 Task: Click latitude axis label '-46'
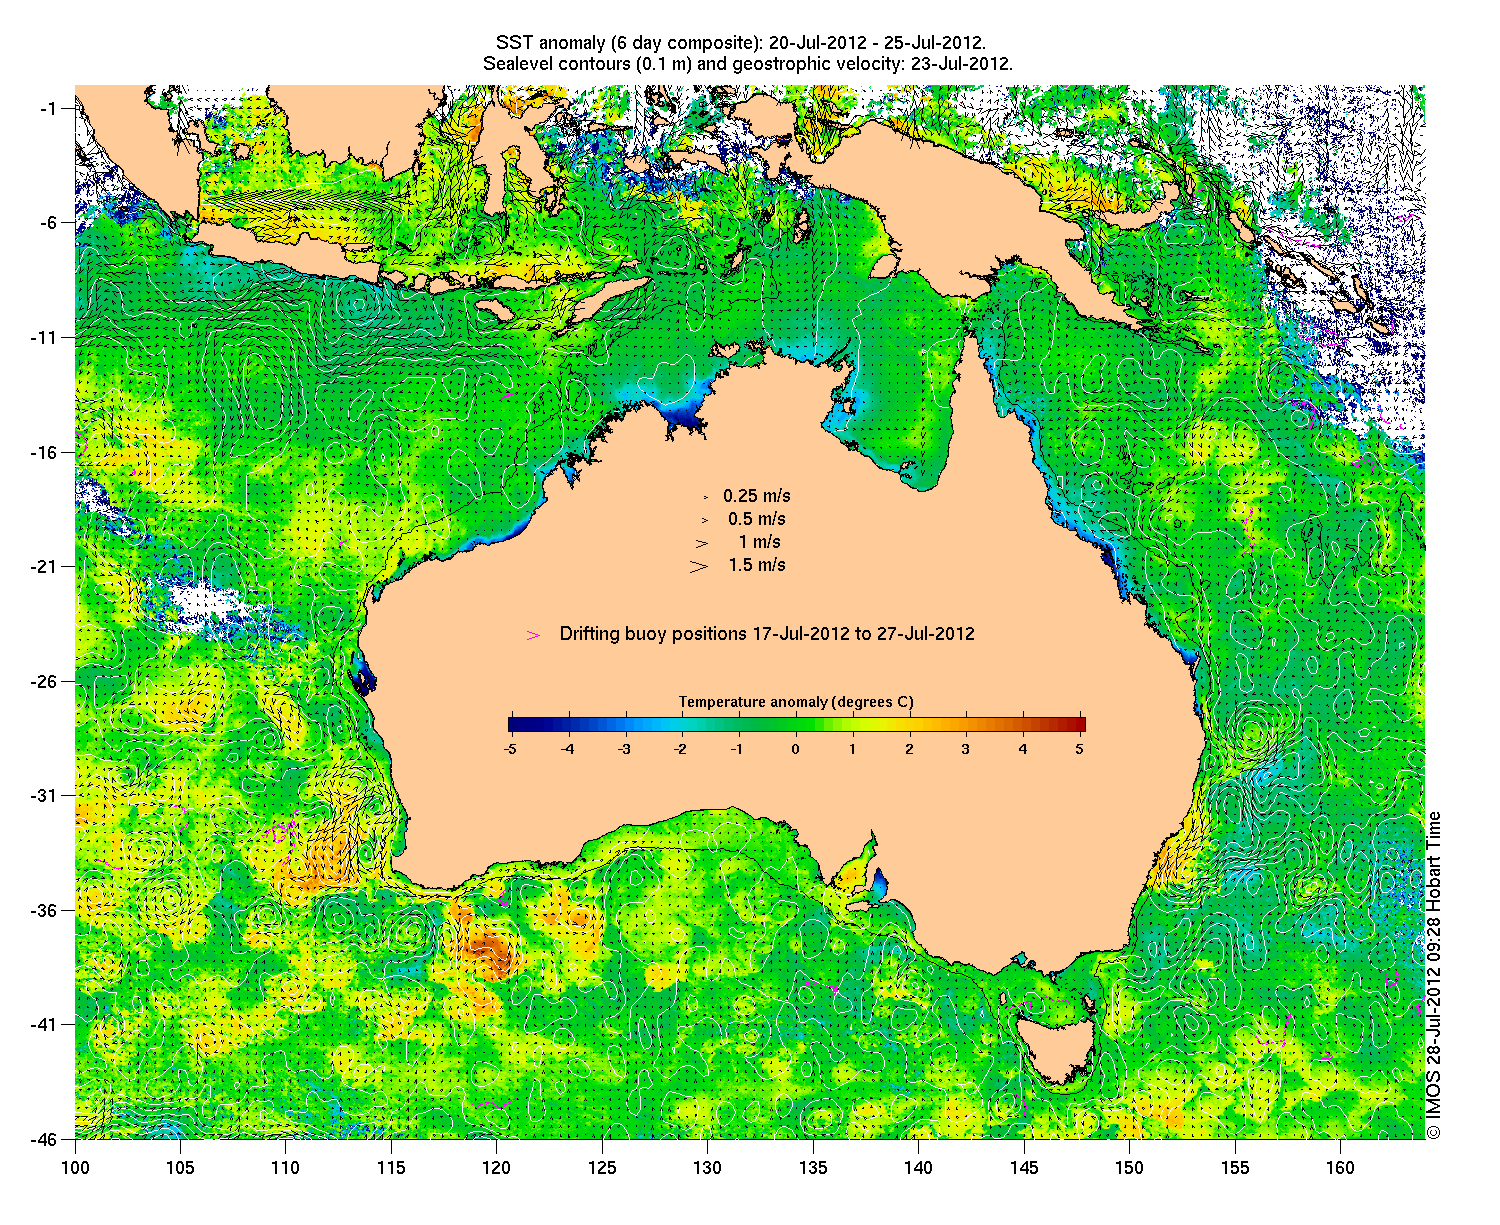coord(46,1139)
